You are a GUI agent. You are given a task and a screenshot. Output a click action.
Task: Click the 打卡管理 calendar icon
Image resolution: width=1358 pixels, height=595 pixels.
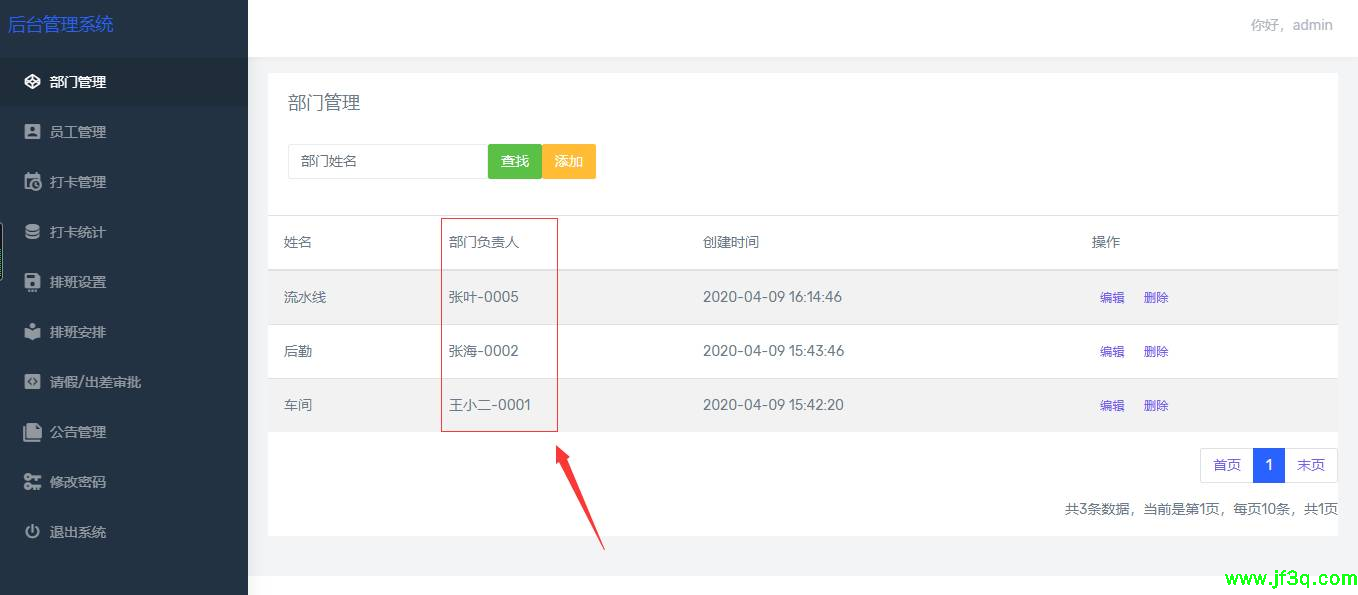pyautogui.click(x=32, y=182)
